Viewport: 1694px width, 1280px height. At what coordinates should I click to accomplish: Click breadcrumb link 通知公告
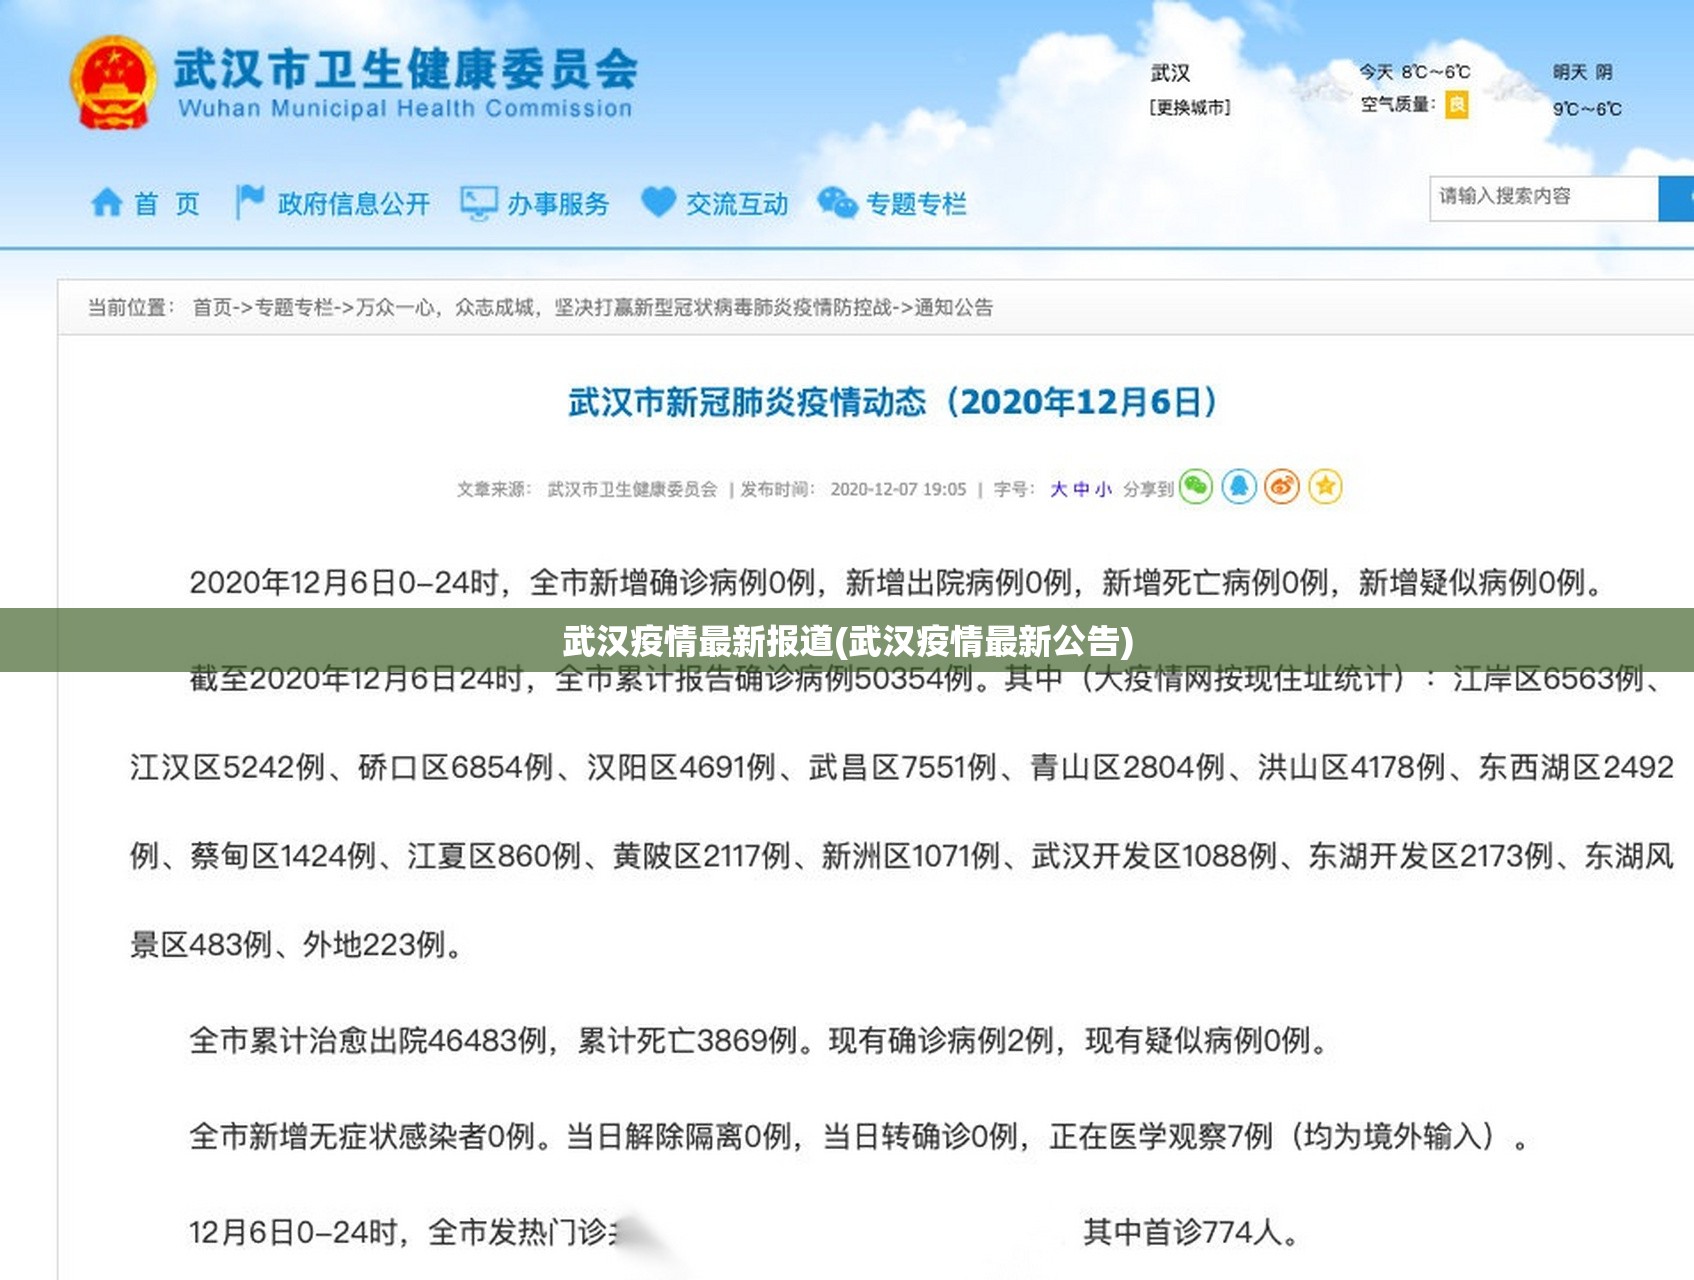[x=954, y=307]
